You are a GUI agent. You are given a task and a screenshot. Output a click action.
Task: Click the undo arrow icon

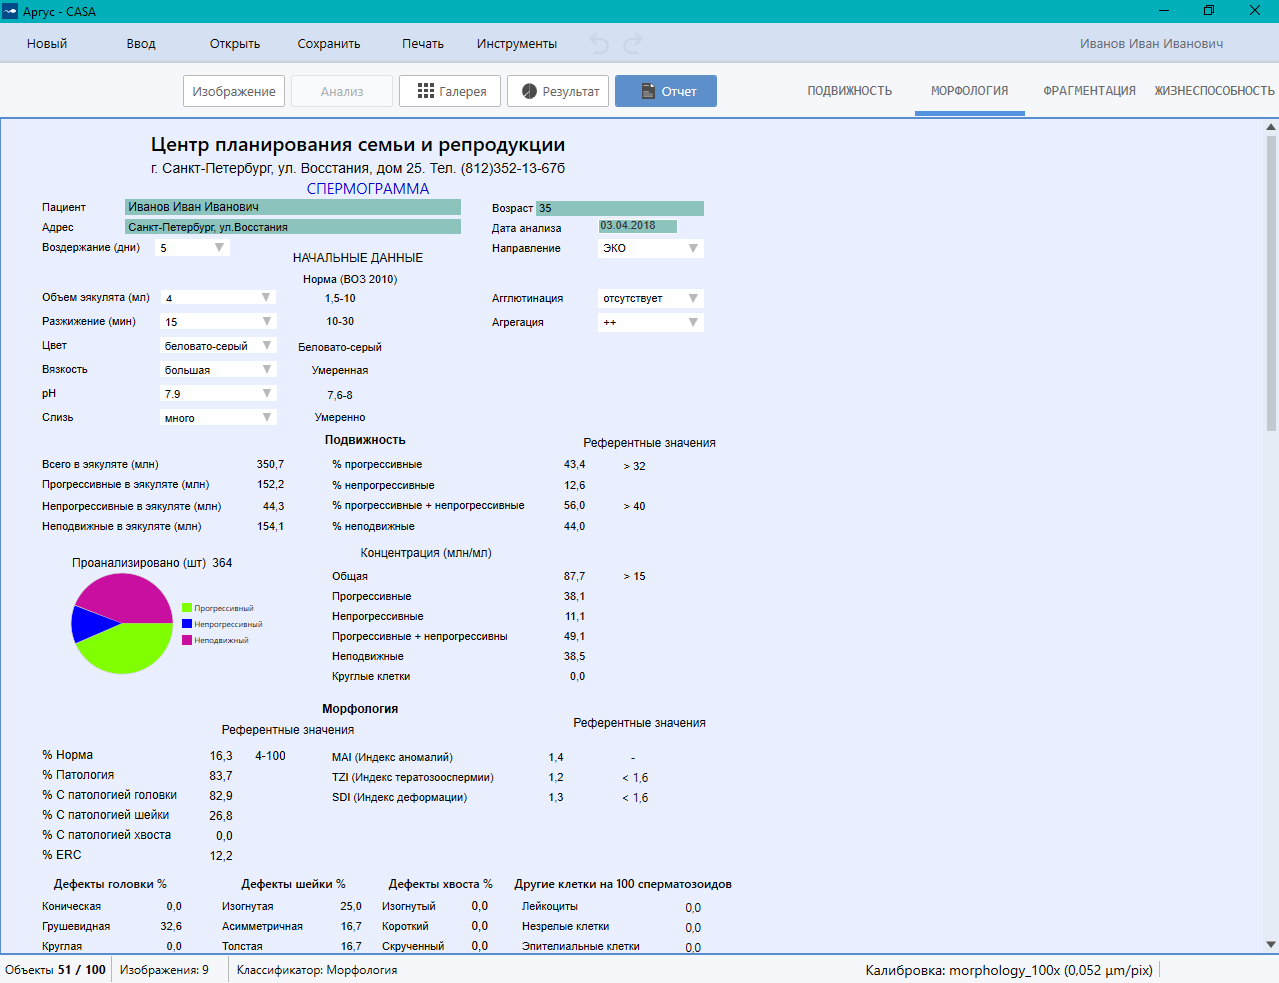[x=599, y=44]
